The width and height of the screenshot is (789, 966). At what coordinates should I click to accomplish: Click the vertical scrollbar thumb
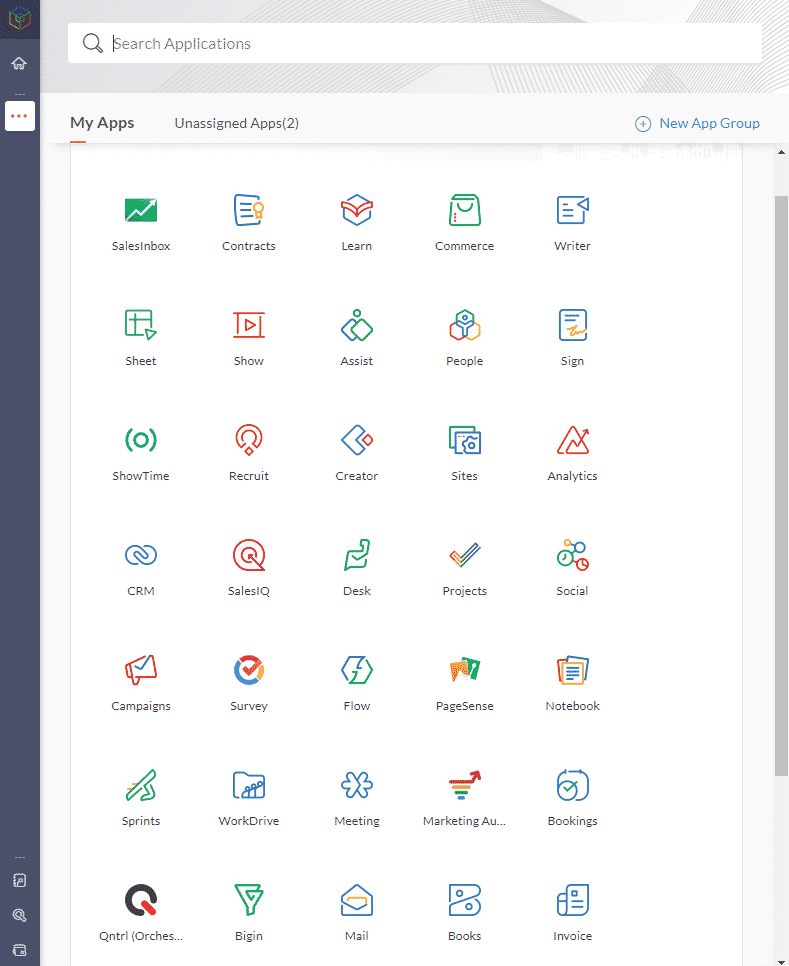[781, 485]
